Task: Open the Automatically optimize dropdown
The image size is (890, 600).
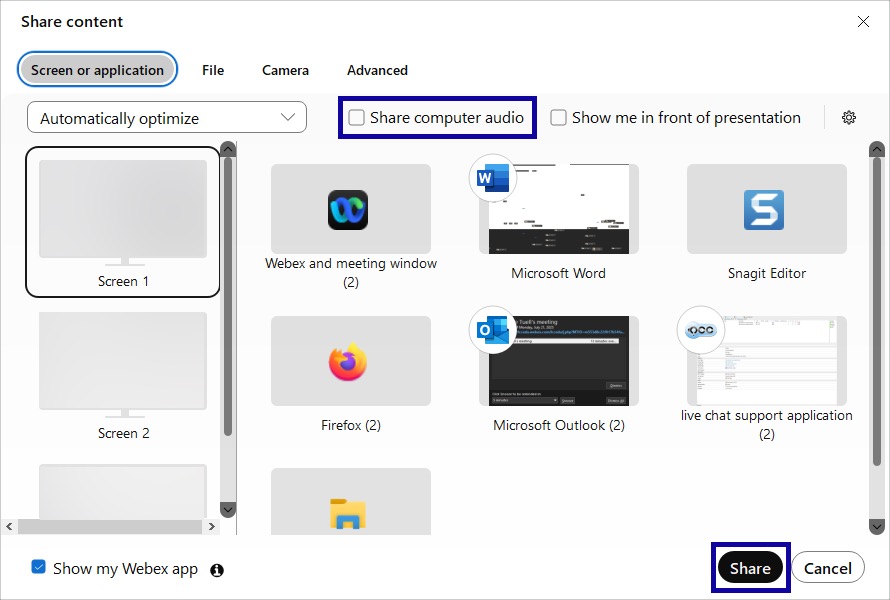Action: tap(167, 118)
